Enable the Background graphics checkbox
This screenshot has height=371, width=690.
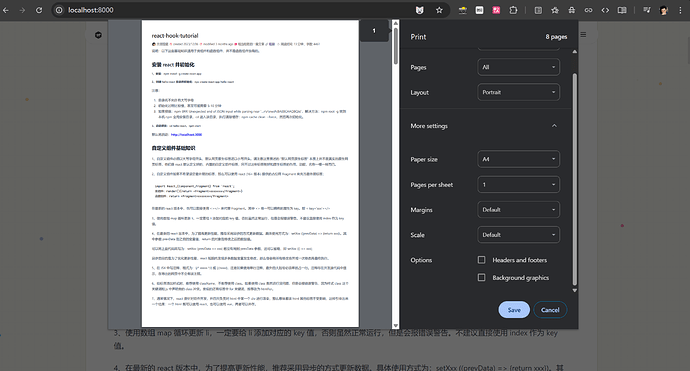point(481,277)
